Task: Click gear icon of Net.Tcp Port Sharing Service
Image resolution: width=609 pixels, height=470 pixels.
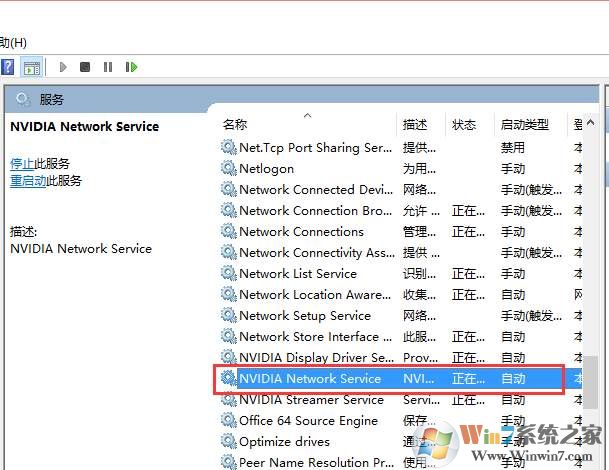Action: point(228,147)
